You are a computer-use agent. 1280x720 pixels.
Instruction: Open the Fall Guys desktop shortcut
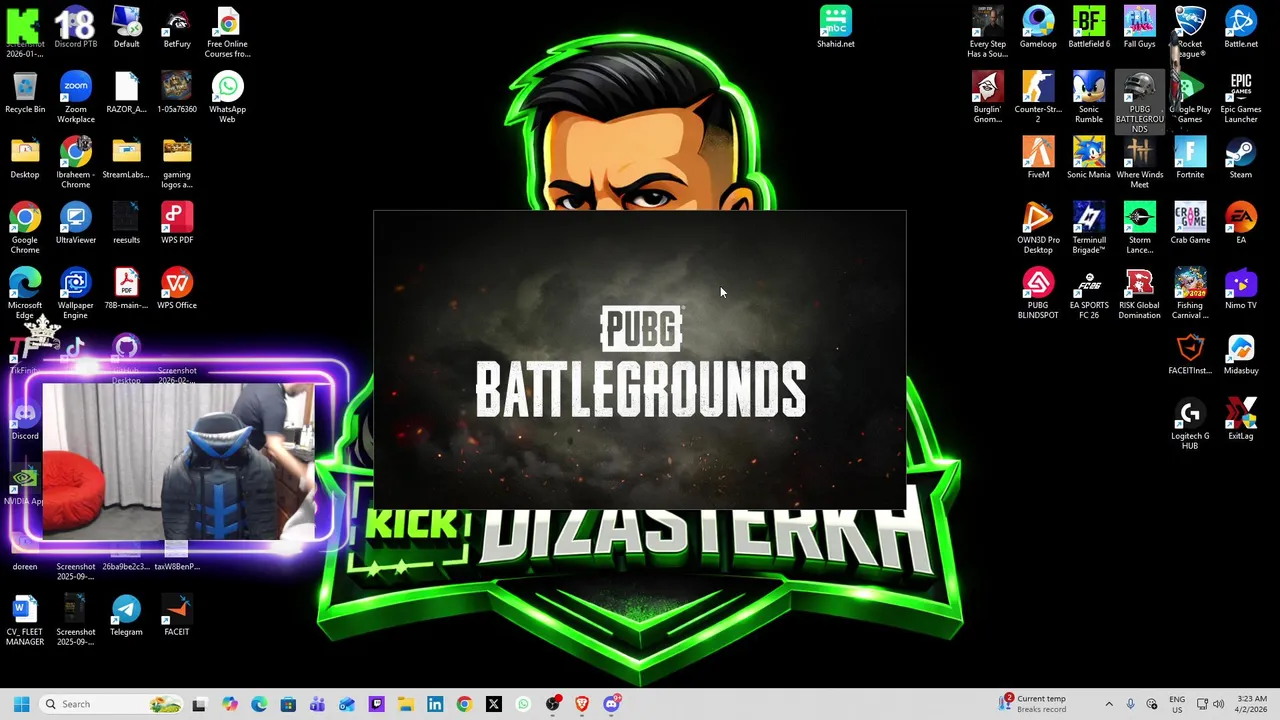(1139, 27)
